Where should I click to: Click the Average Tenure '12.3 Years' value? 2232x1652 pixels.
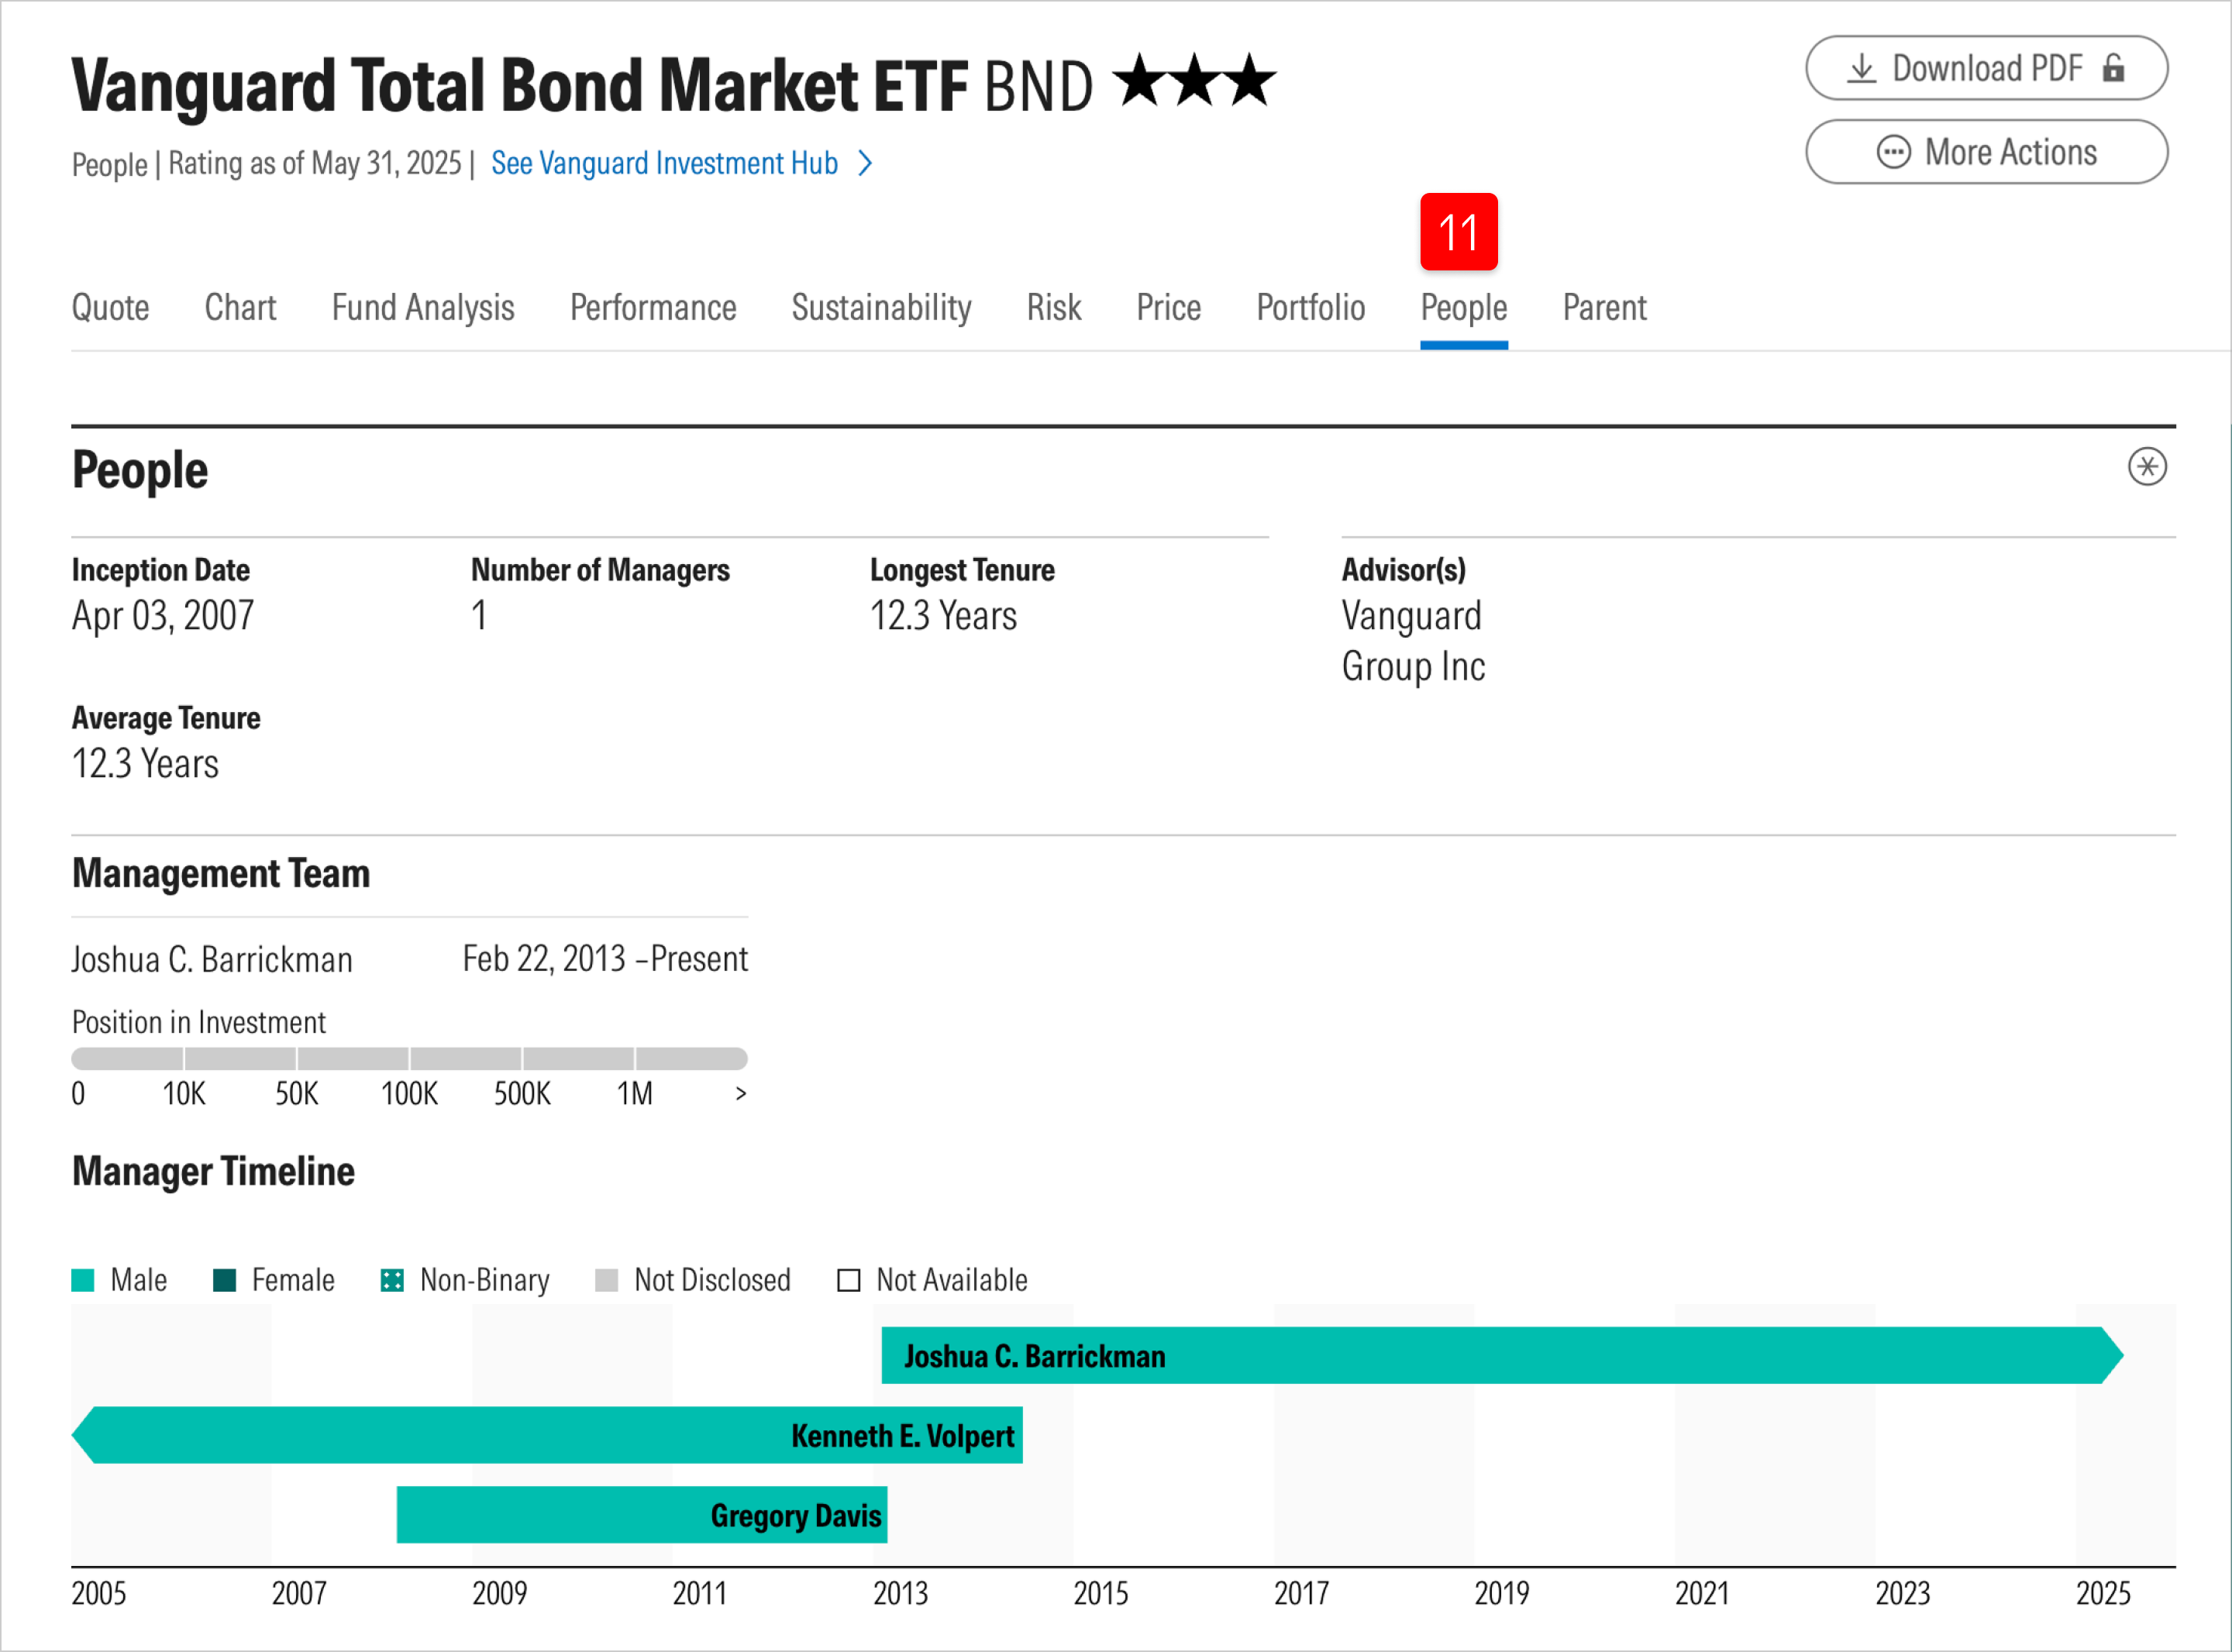[145, 763]
